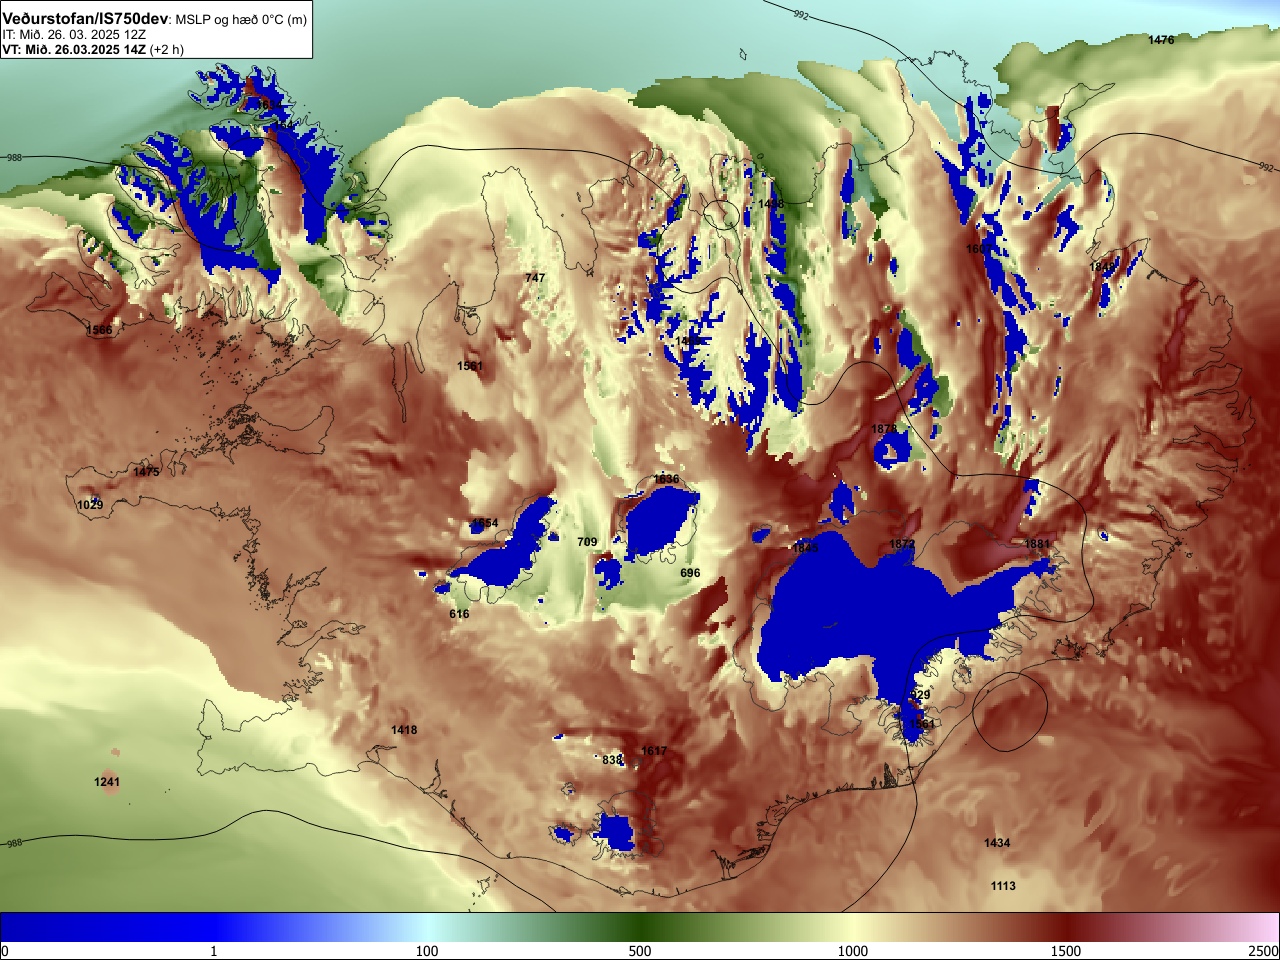This screenshot has width=1280, height=960.
Task: Click the 1476 height value
Action: pyautogui.click(x=1161, y=40)
